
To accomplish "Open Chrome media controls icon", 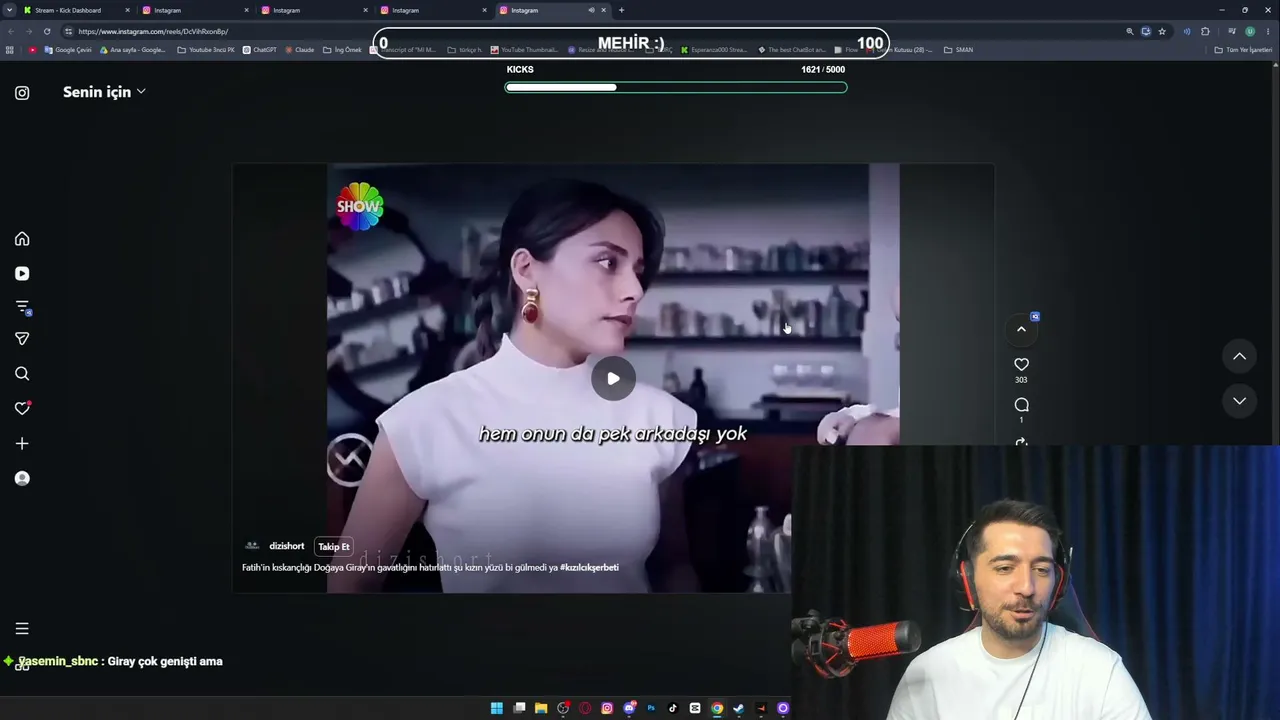I will 1232,31.
